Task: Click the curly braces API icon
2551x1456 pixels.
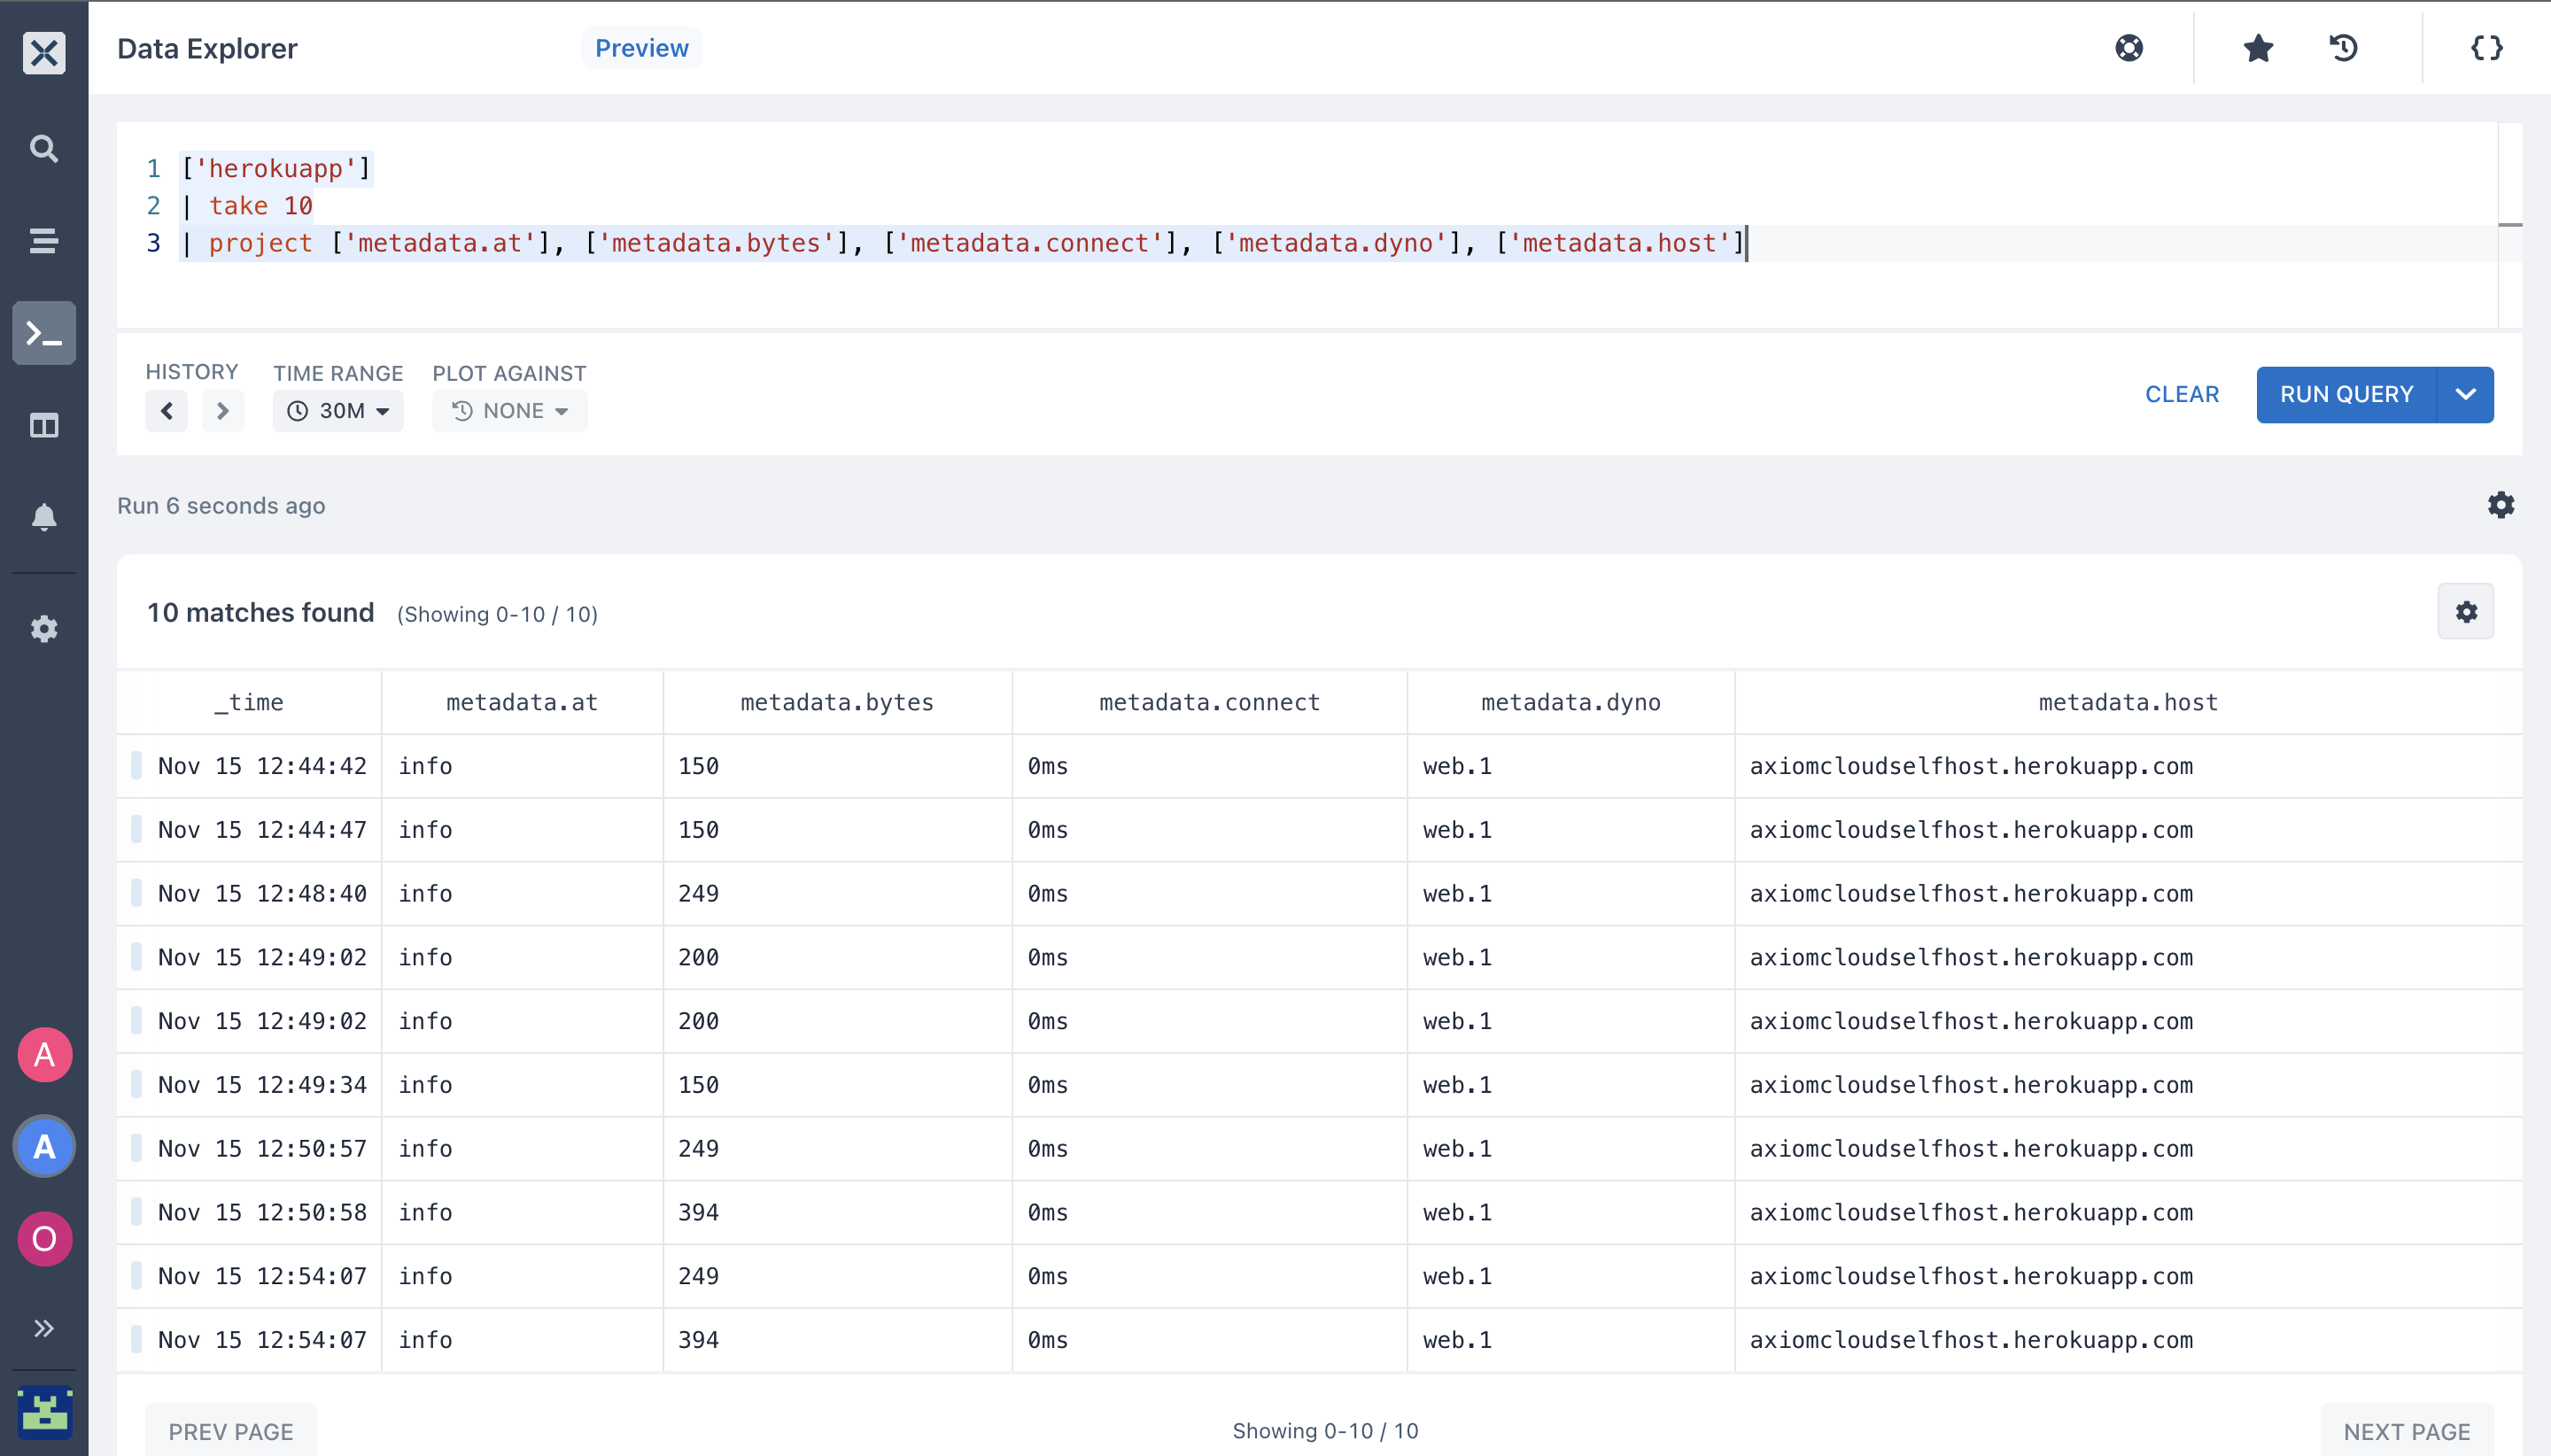Action: pos(2486,48)
